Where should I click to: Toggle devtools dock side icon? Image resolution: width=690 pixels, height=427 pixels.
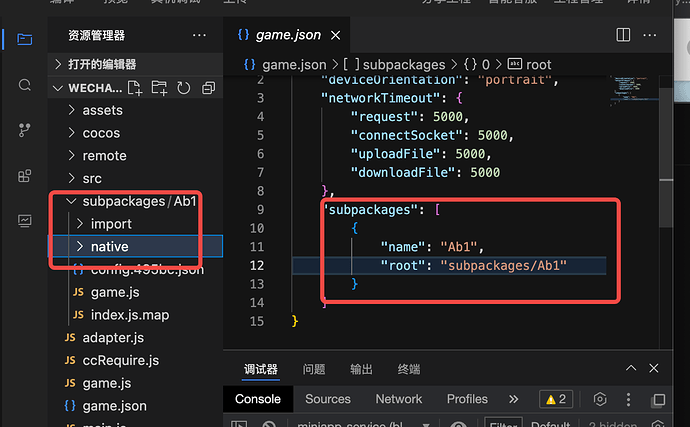[x=659, y=400]
